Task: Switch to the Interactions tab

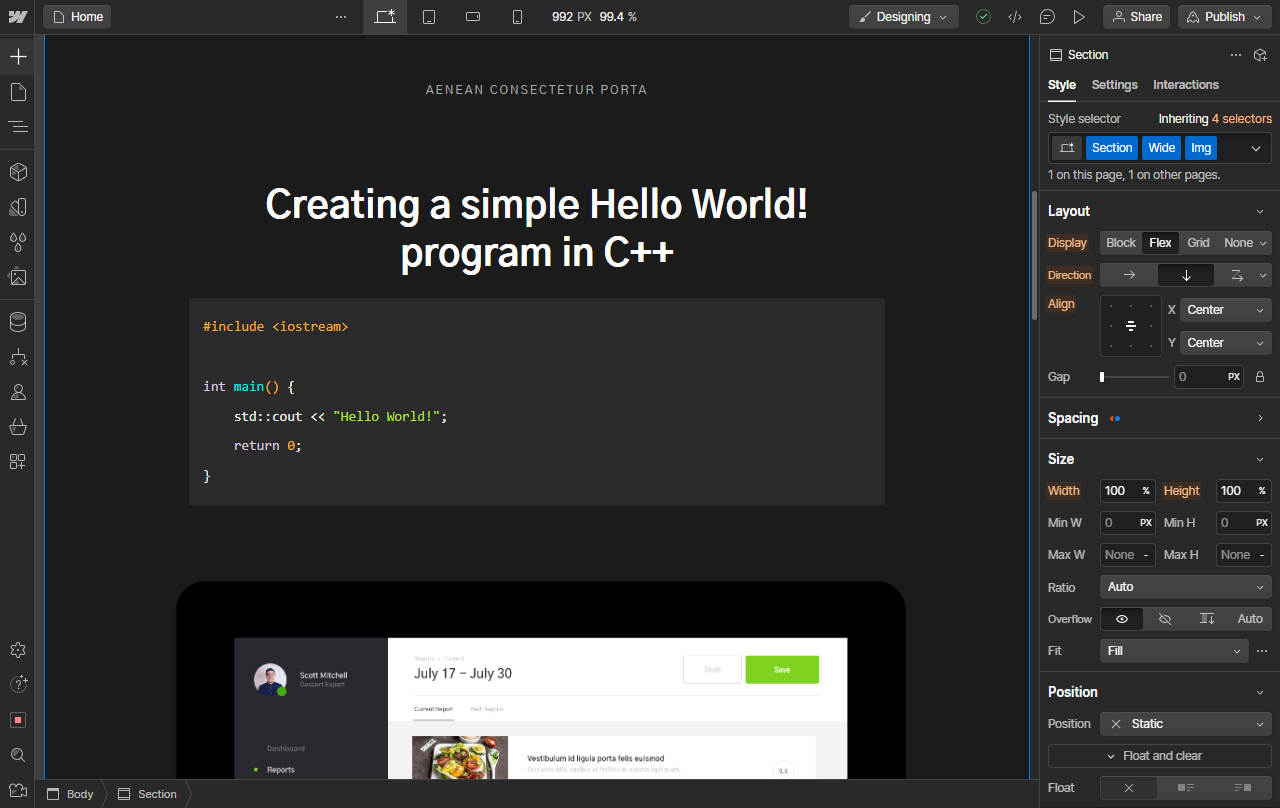Action: (x=1185, y=85)
